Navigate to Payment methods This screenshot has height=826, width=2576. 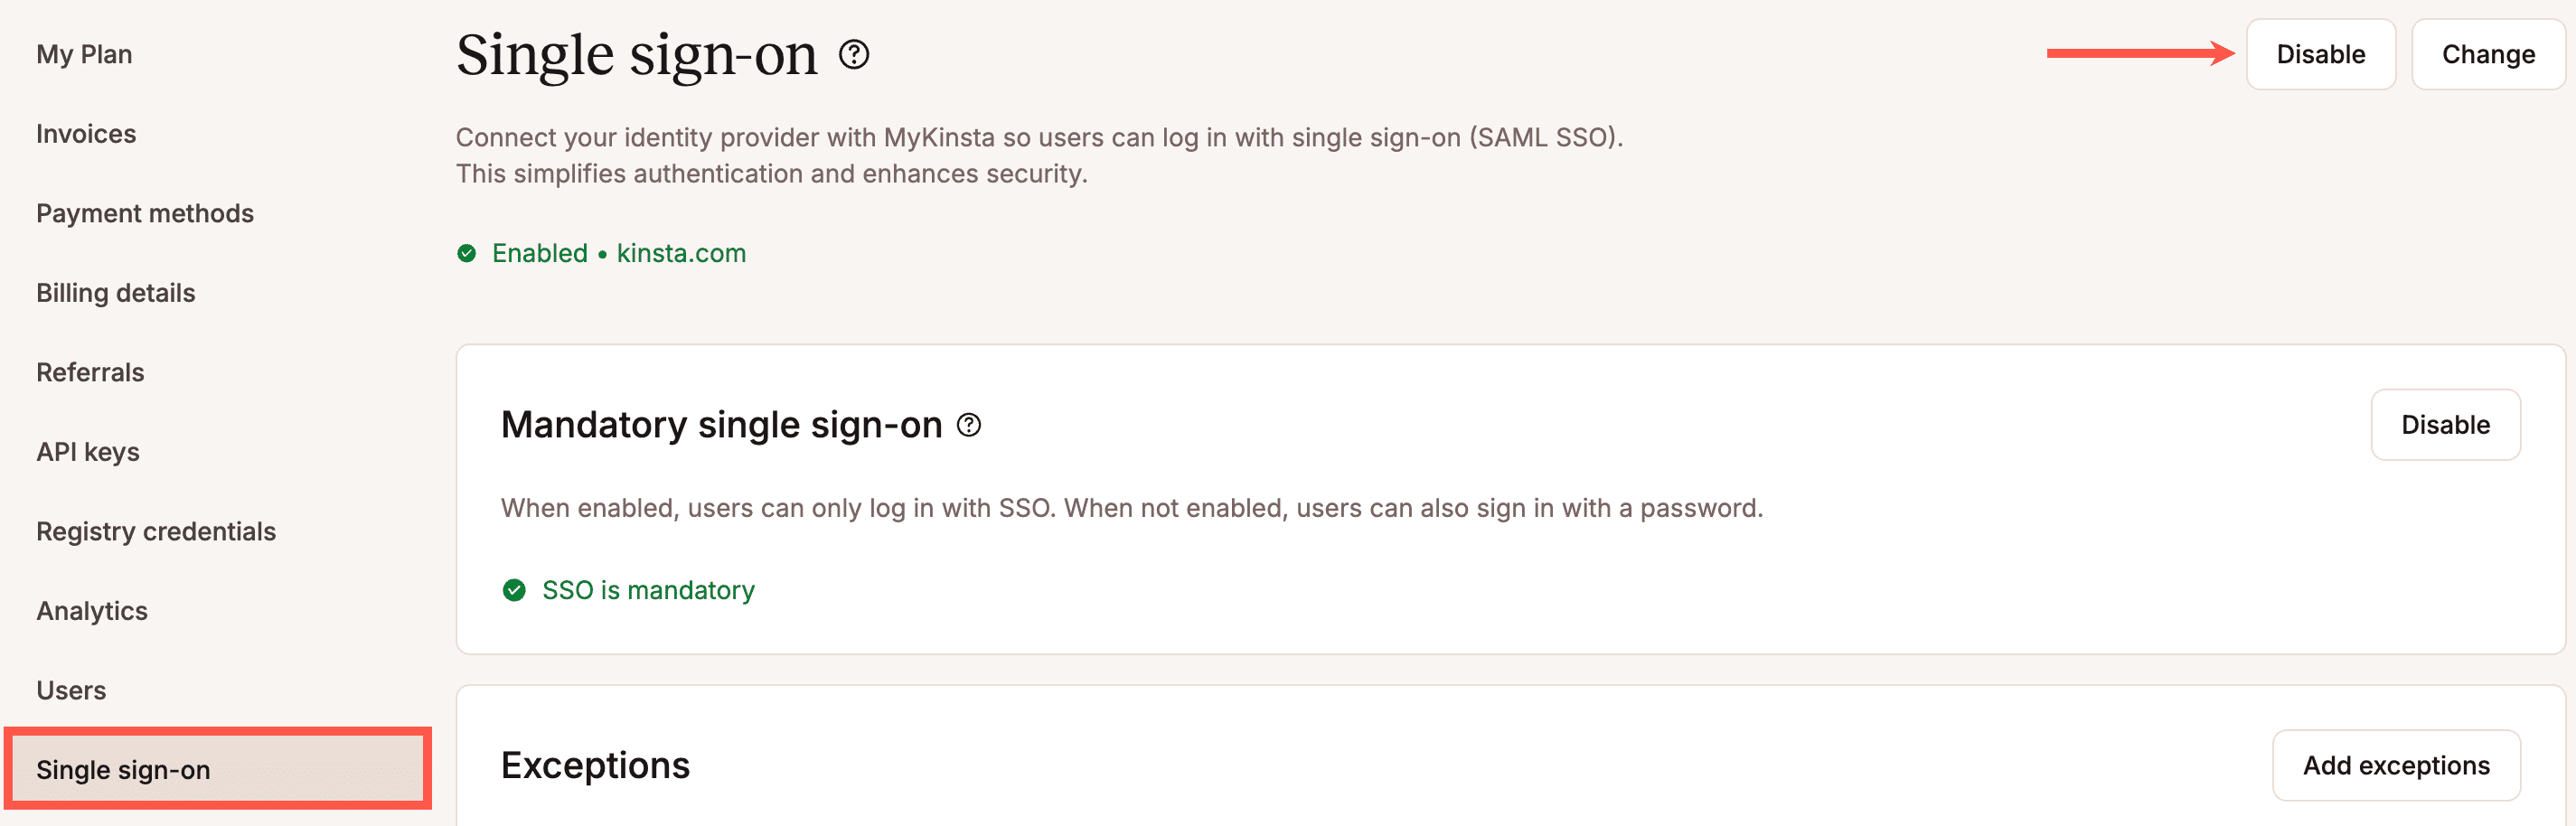(145, 213)
